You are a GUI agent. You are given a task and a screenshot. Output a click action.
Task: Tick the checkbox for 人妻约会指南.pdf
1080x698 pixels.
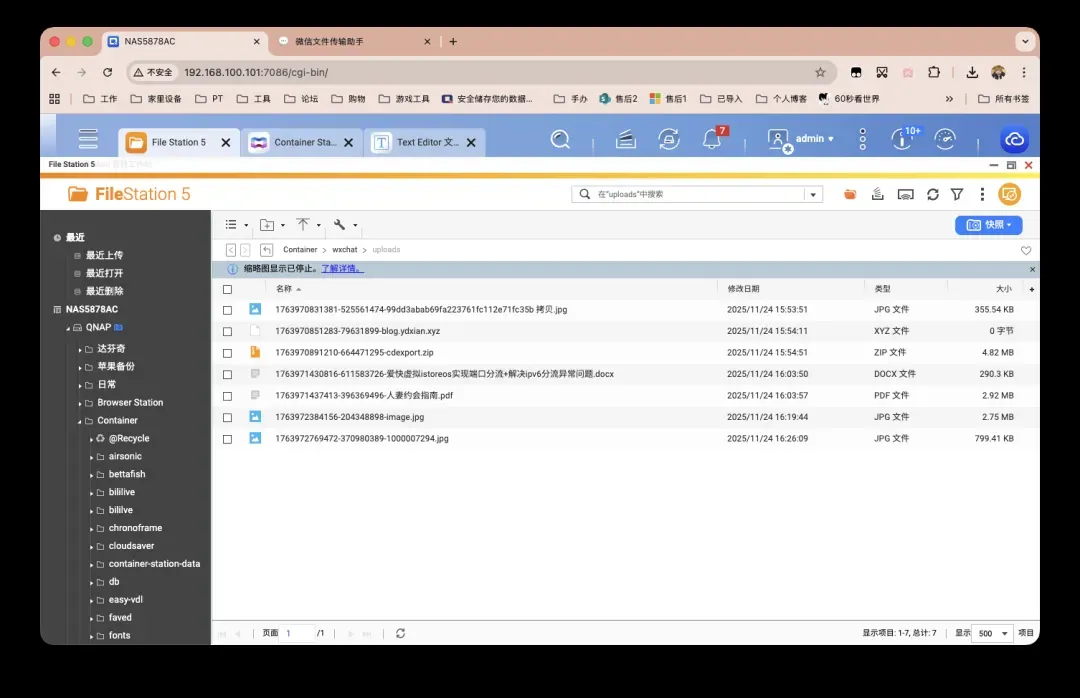[x=228, y=396]
